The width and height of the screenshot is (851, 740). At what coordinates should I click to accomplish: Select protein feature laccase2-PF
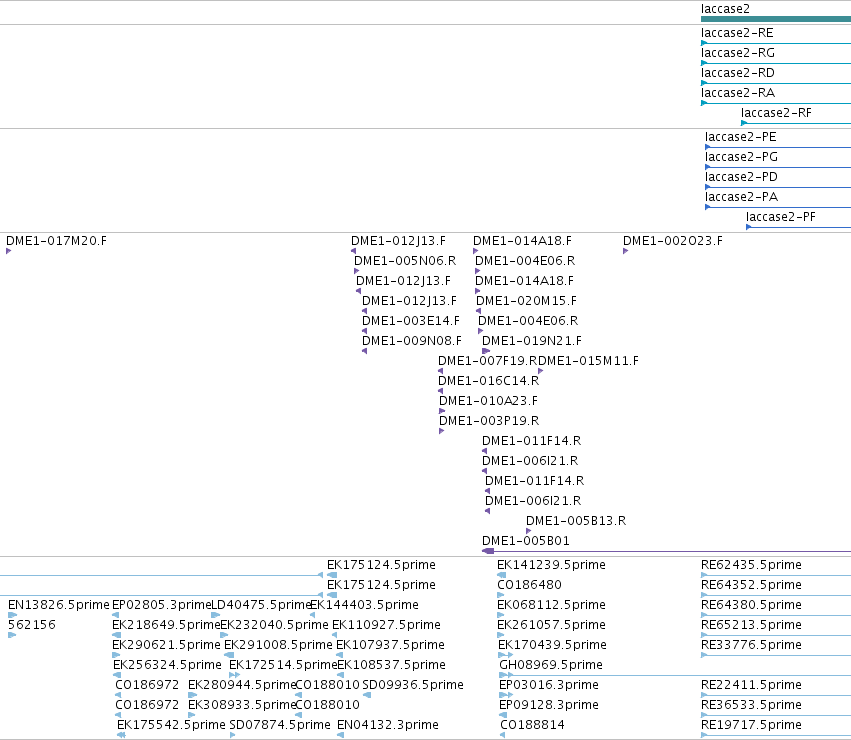798,227
